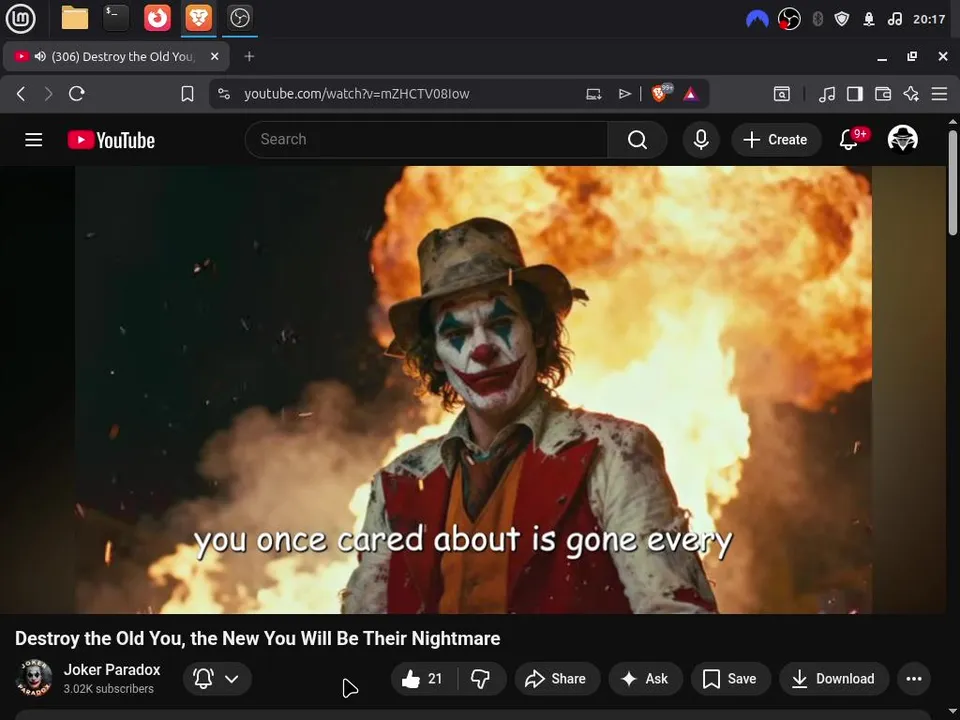The image size is (960, 720).
Task: Save the video to a playlist
Action: [730, 678]
